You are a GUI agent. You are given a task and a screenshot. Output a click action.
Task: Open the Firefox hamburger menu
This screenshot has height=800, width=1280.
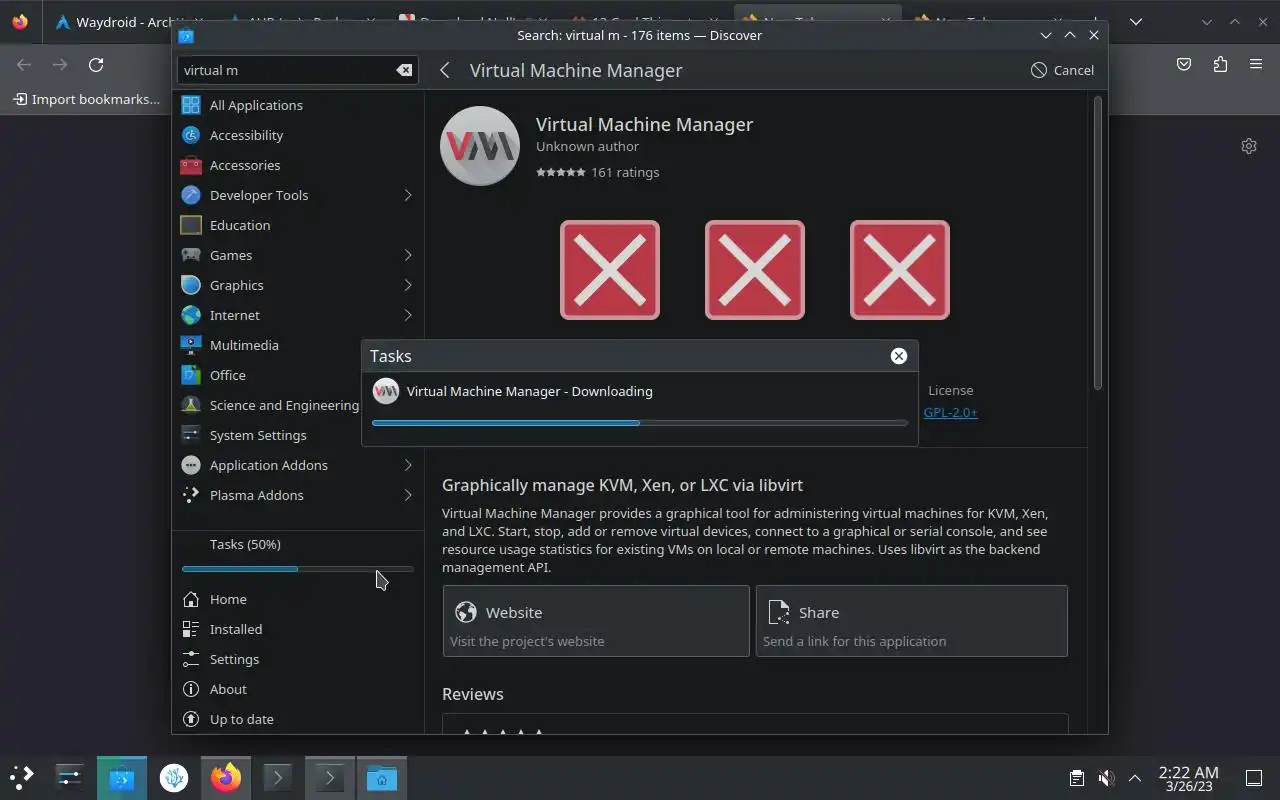[x=1256, y=64]
